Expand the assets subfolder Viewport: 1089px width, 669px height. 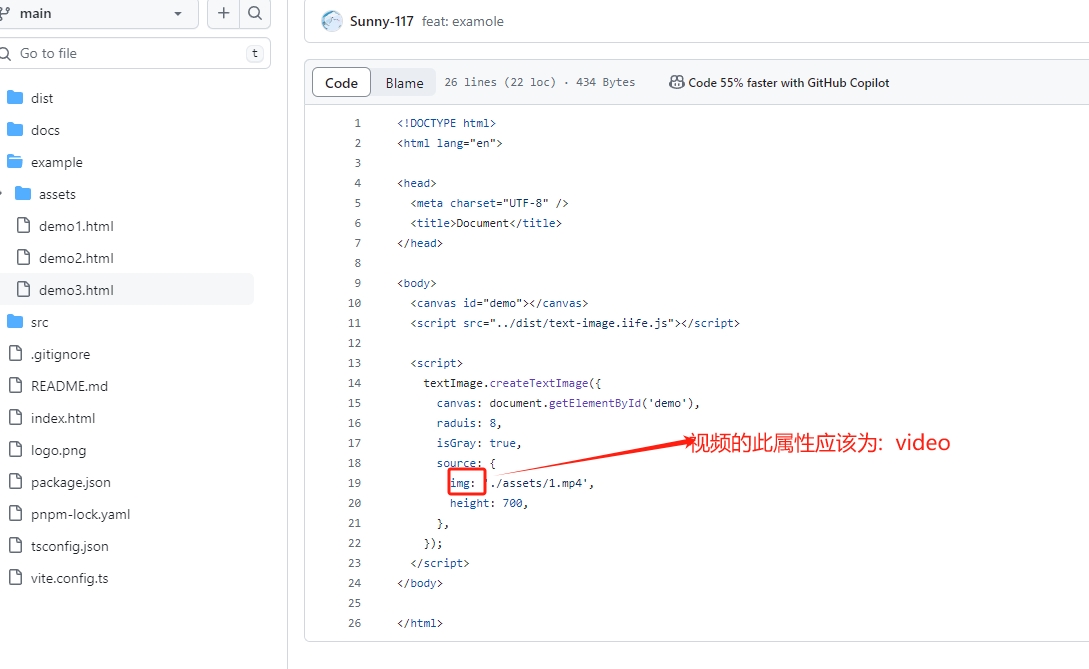coord(57,195)
